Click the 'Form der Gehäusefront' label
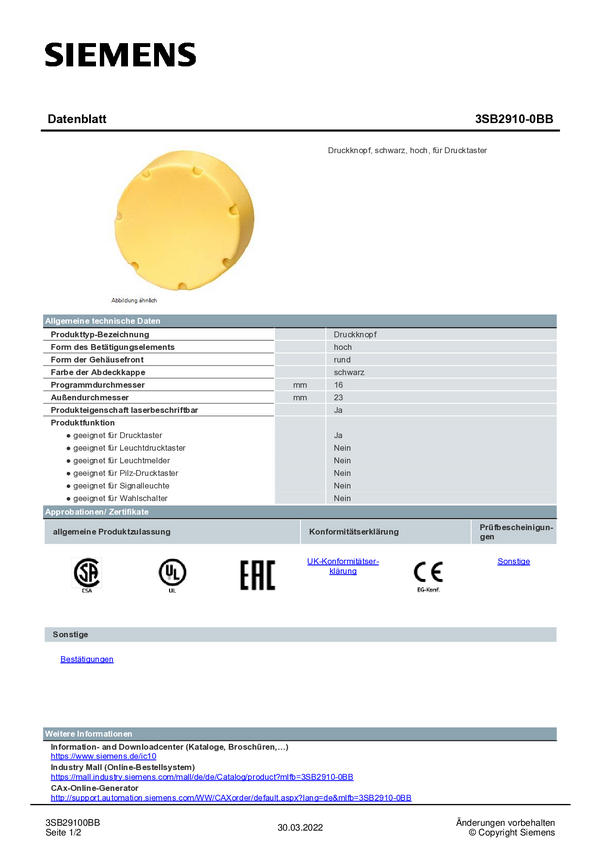Screen dimensions: 601x850 pyautogui.click(x=97, y=359)
